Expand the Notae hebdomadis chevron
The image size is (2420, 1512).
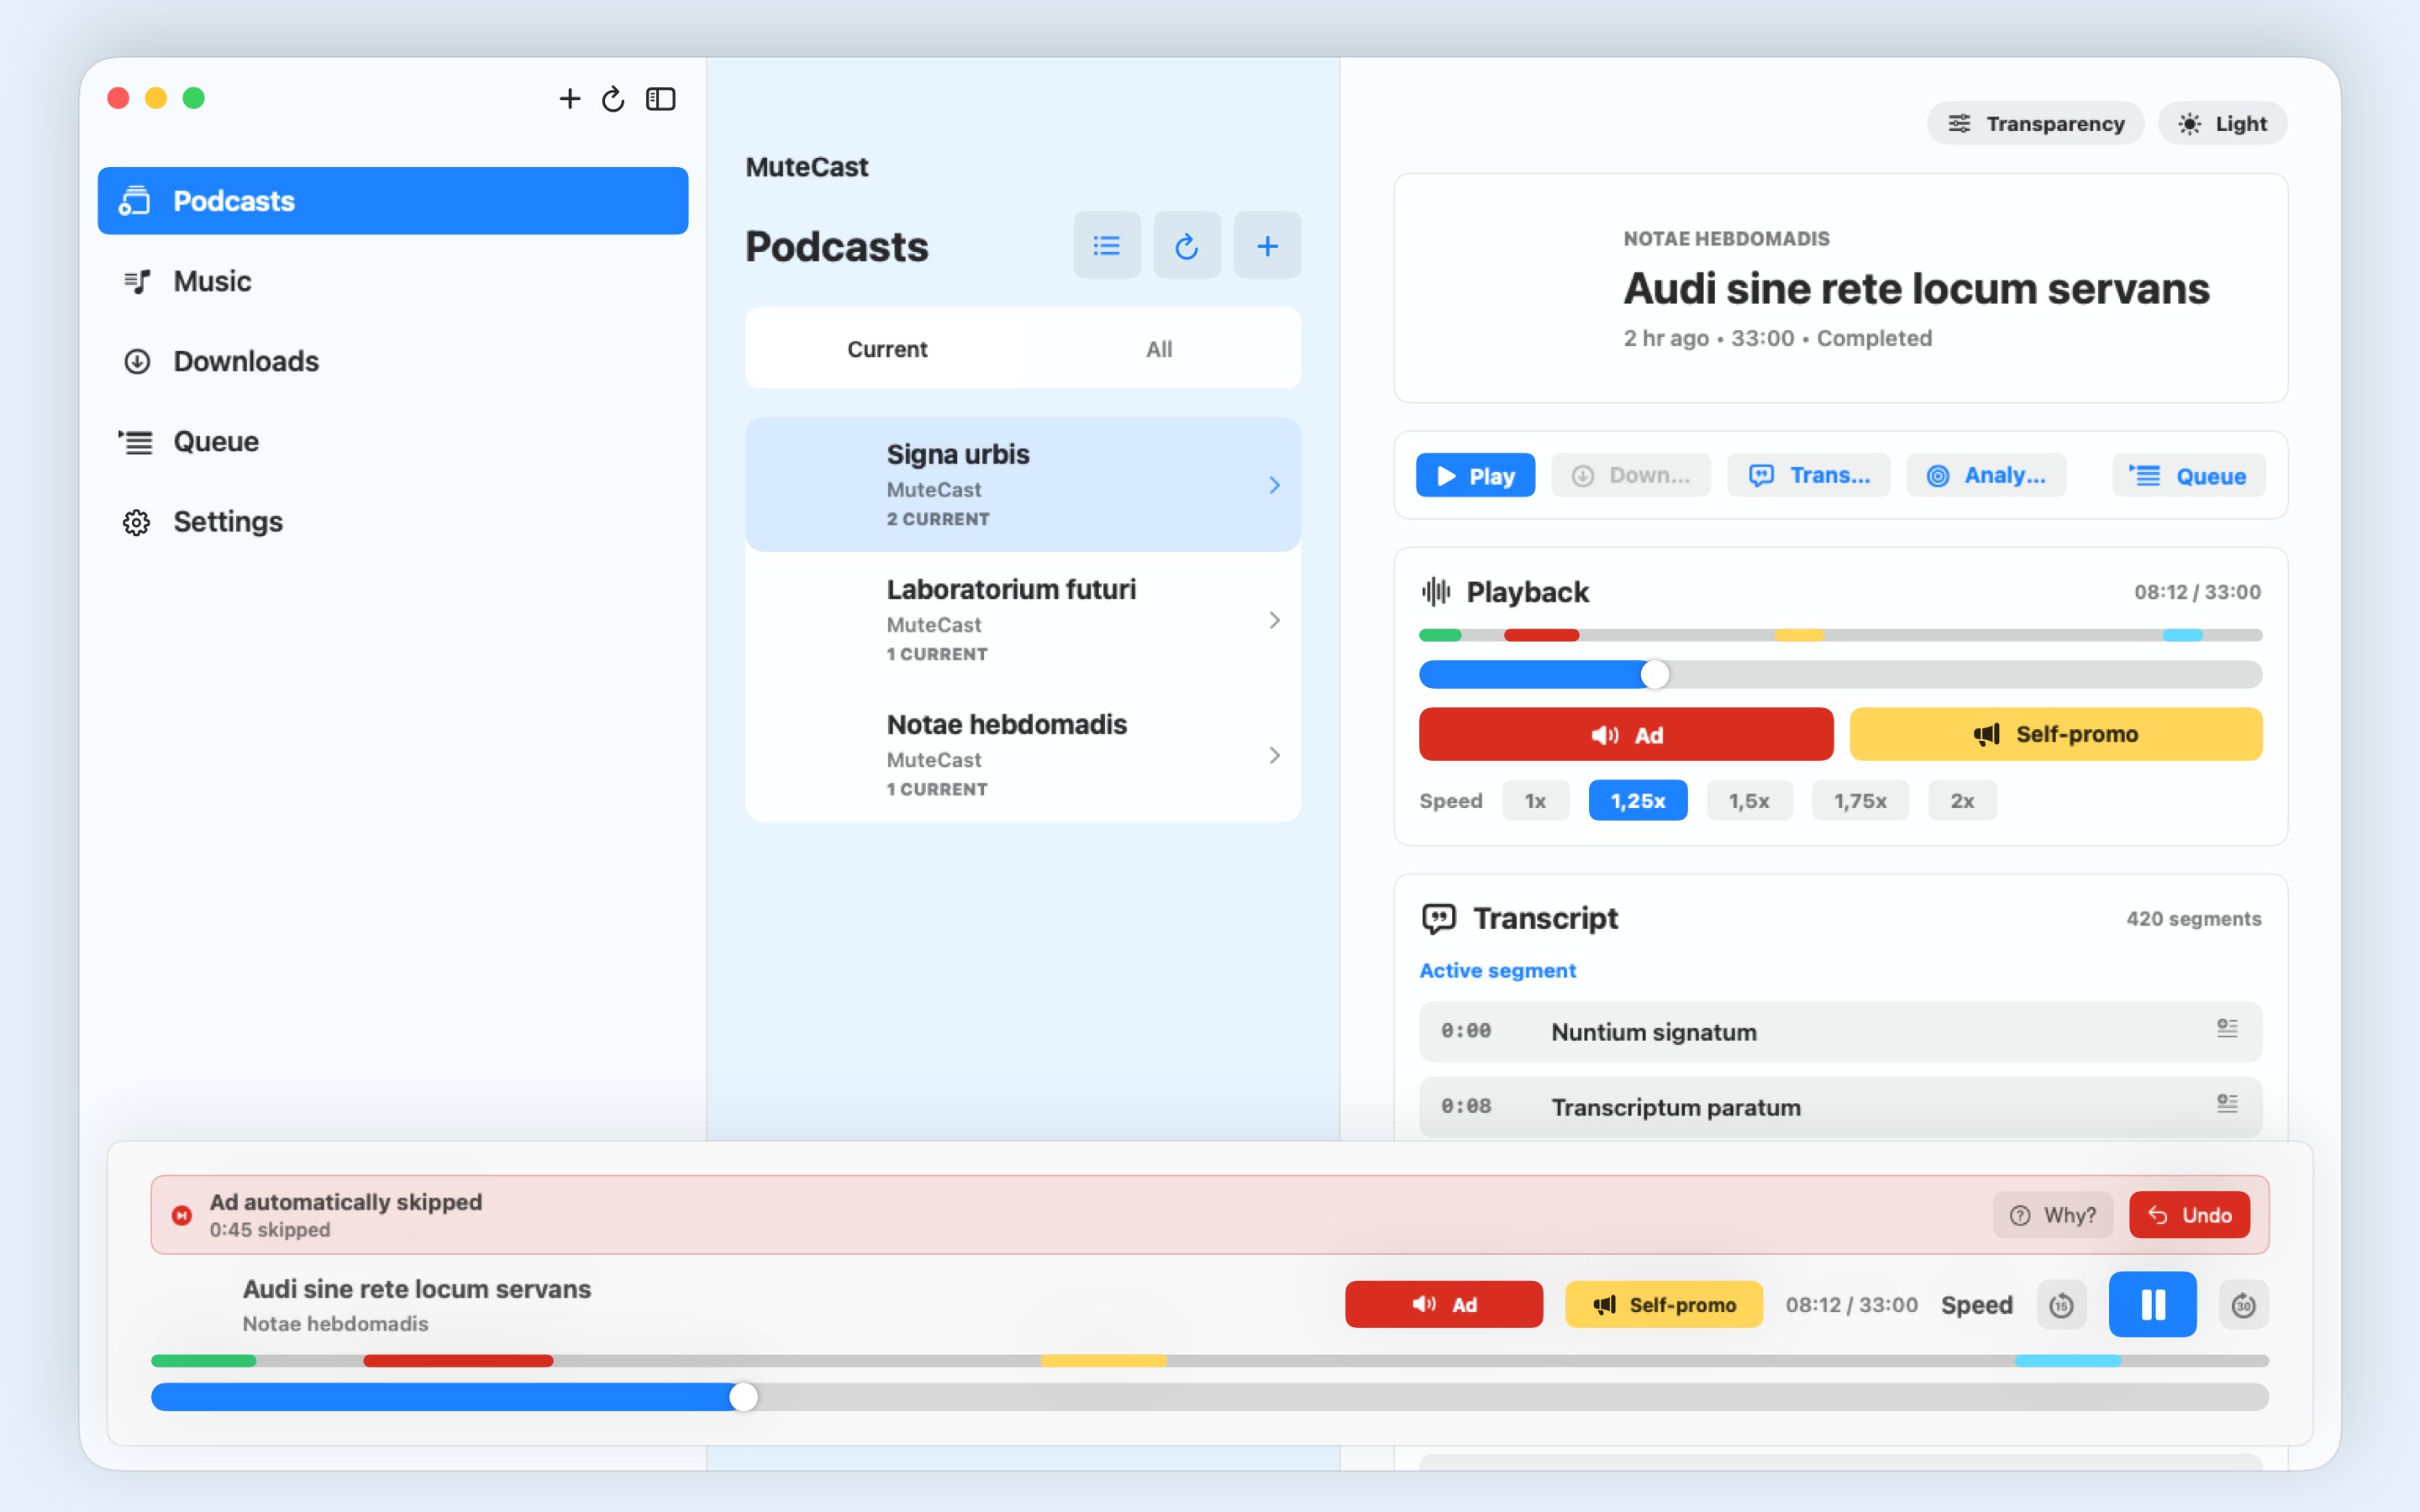coord(1274,755)
